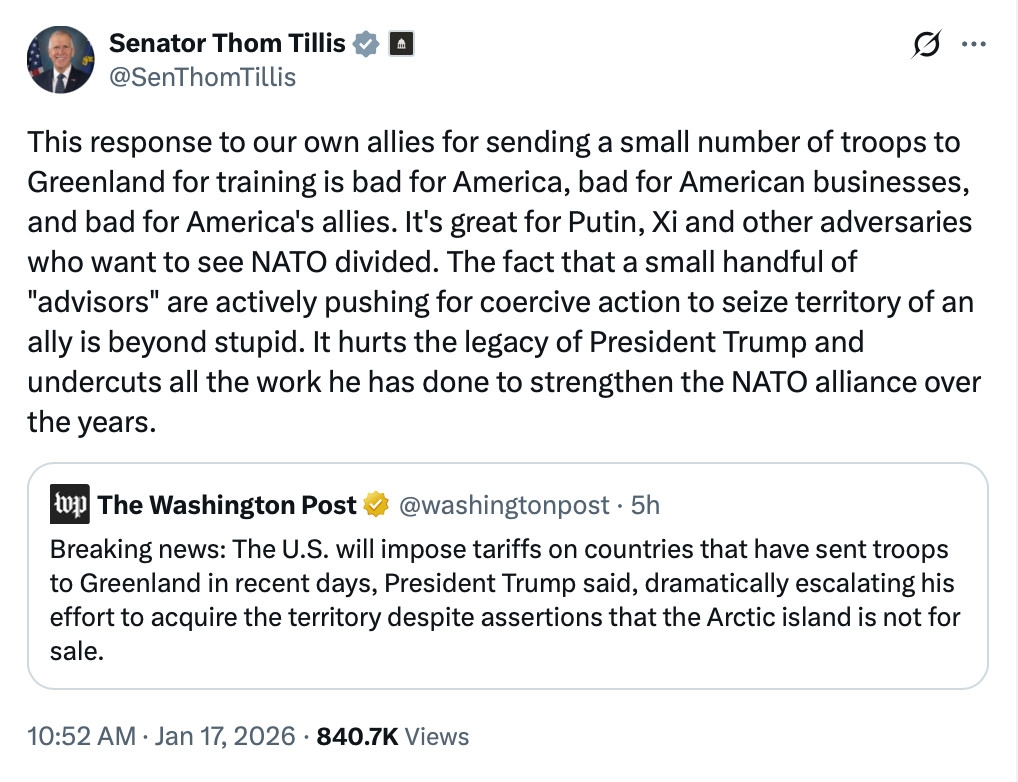1018x782 pixels.
Task: Open the @SenThomTillis handle link
Action: tap(202, 77)
